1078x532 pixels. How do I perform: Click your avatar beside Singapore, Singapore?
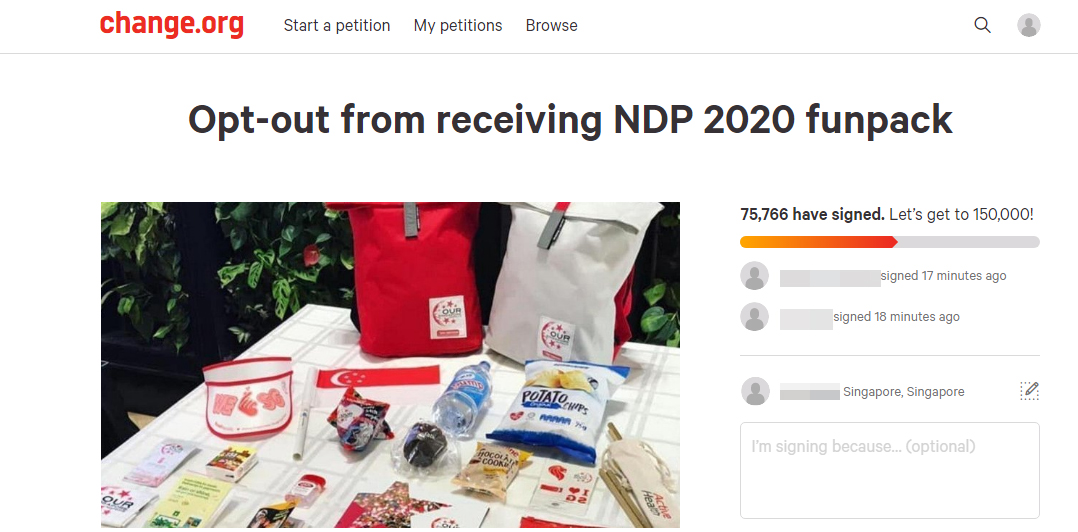pos(755,391)
